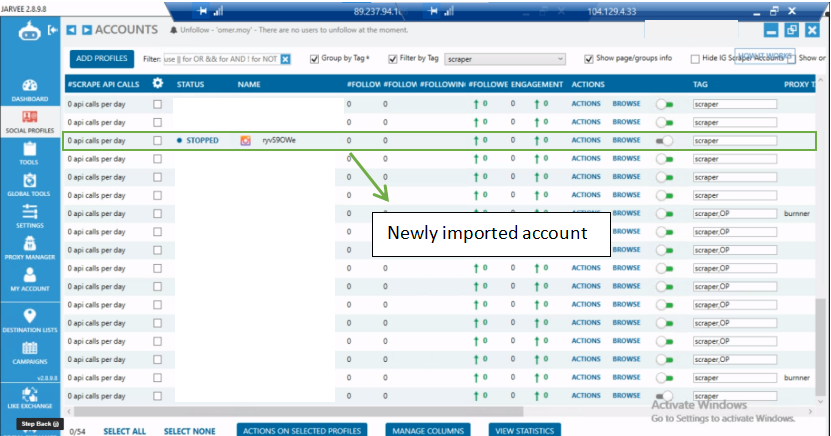This screenshot has width=831, height=436.
Task: Switch to the 104.129.4.33 remote tab
Action: (612, 11)
